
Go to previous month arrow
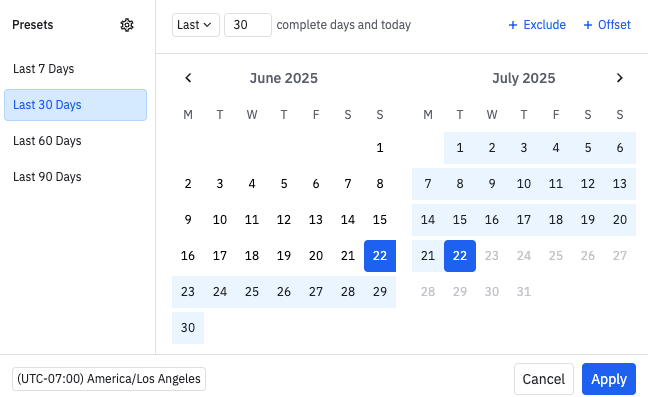(x=188, y=78)
